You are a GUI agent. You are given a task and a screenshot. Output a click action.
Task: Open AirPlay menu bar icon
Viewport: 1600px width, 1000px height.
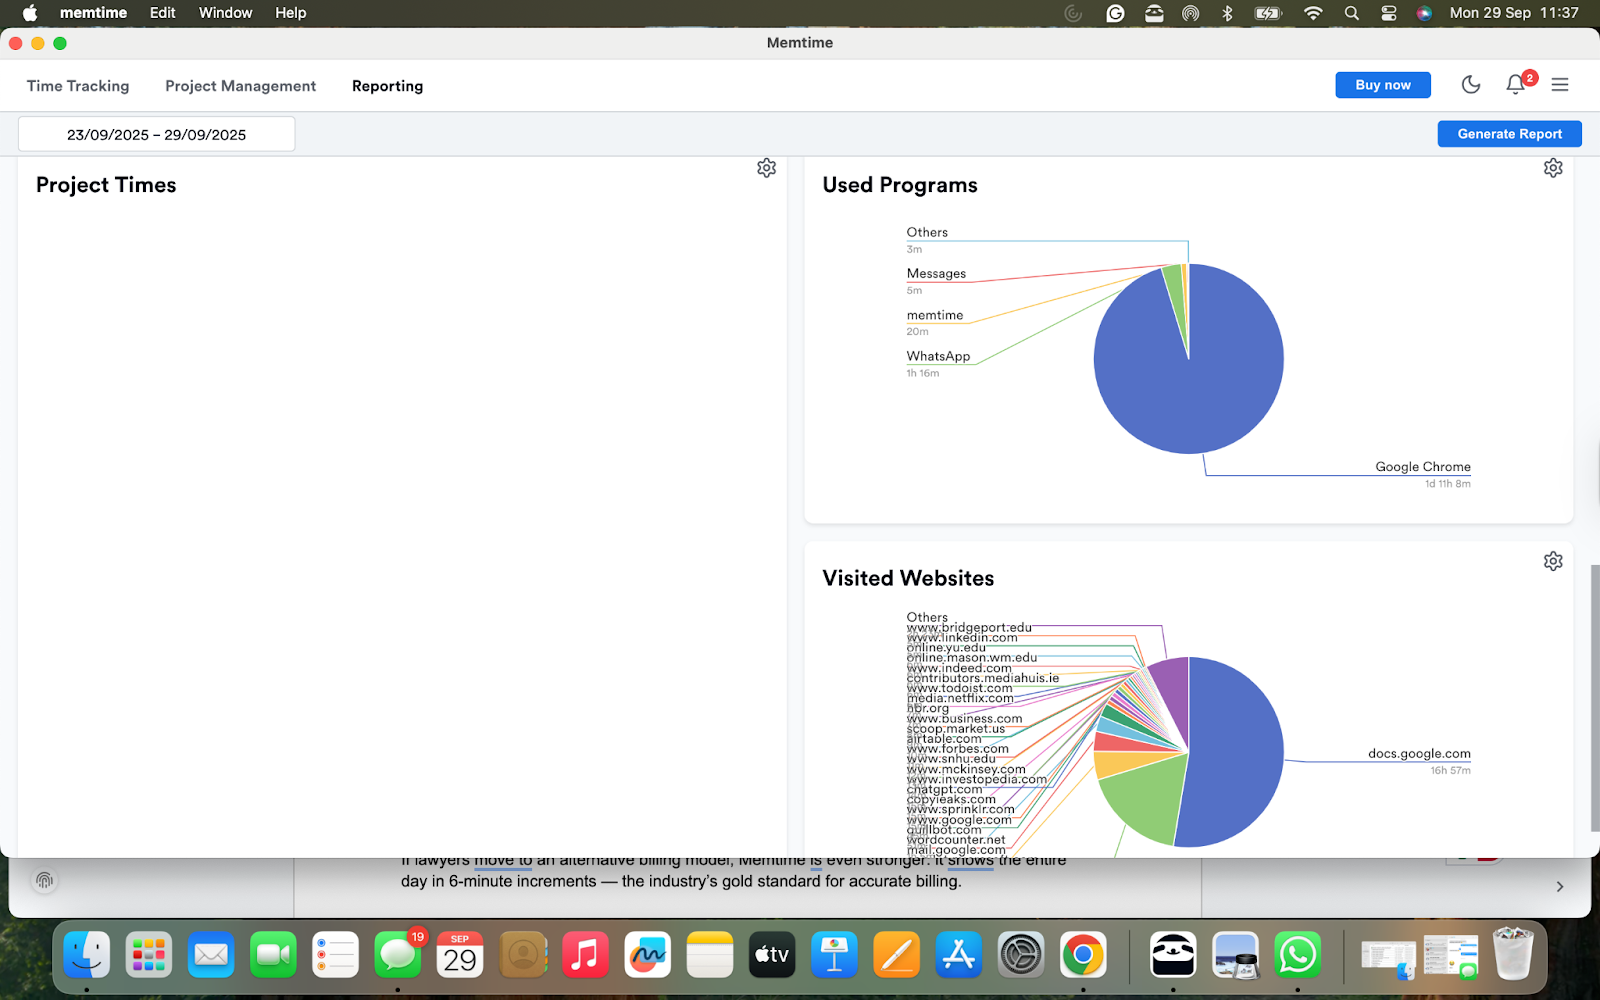[1190, 13]
